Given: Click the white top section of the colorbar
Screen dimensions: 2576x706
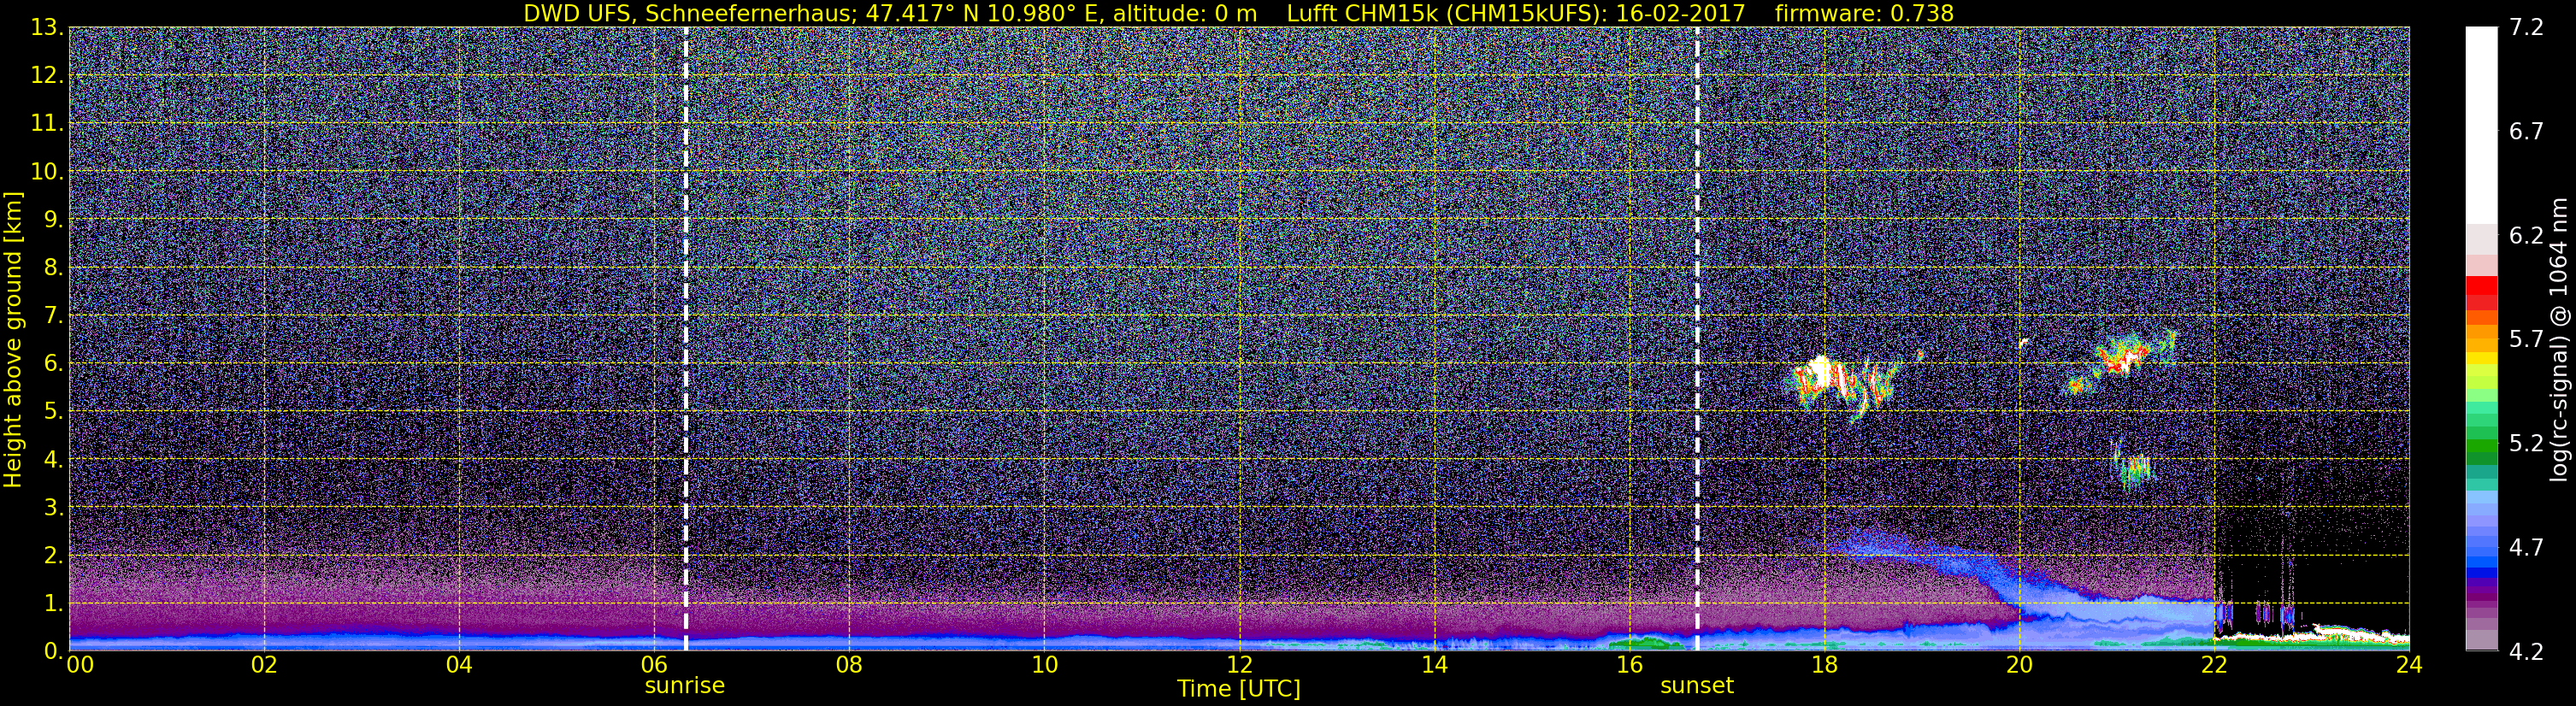Looking at the screenshot, I should (x=2482, y=125).
